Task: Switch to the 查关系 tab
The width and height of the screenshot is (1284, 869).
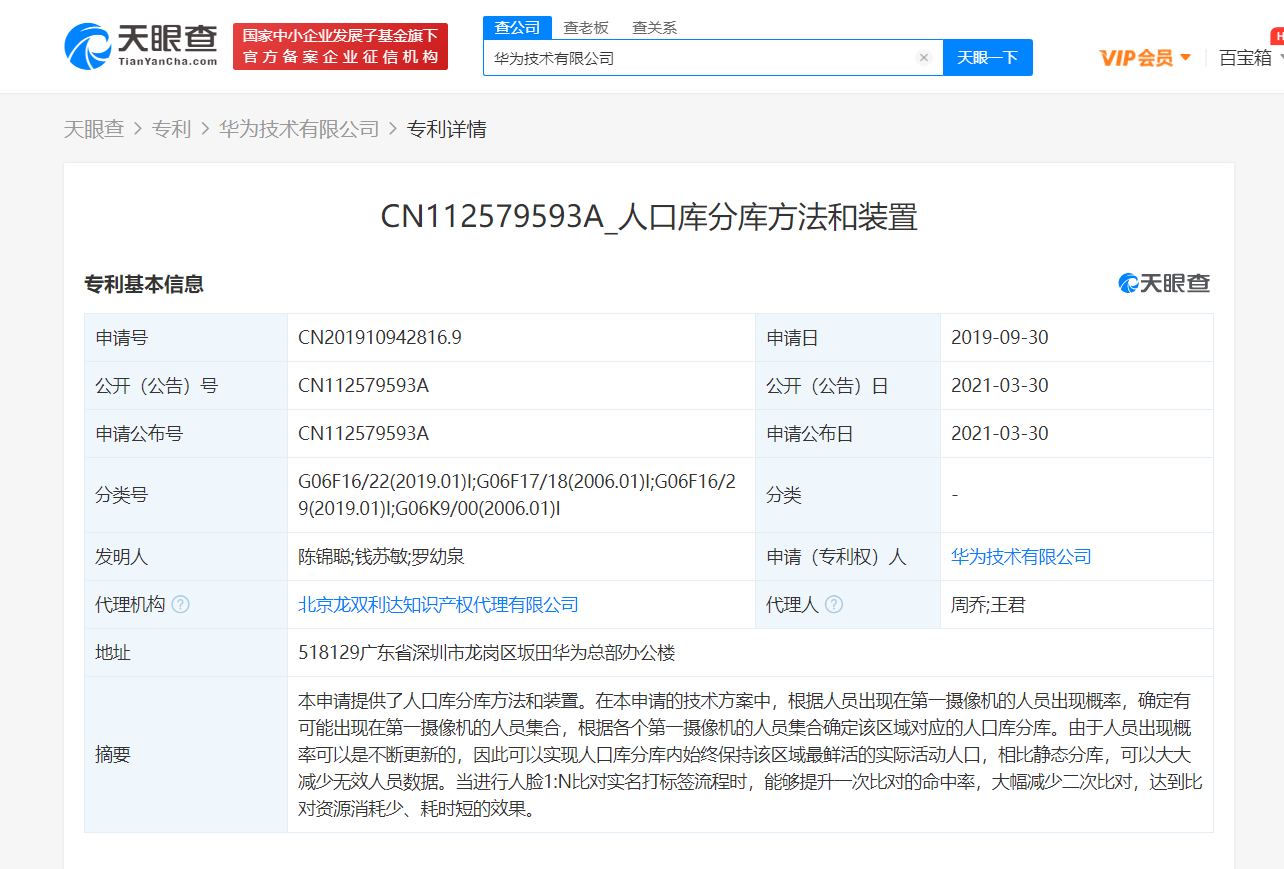Action: (x=652, y=27)
